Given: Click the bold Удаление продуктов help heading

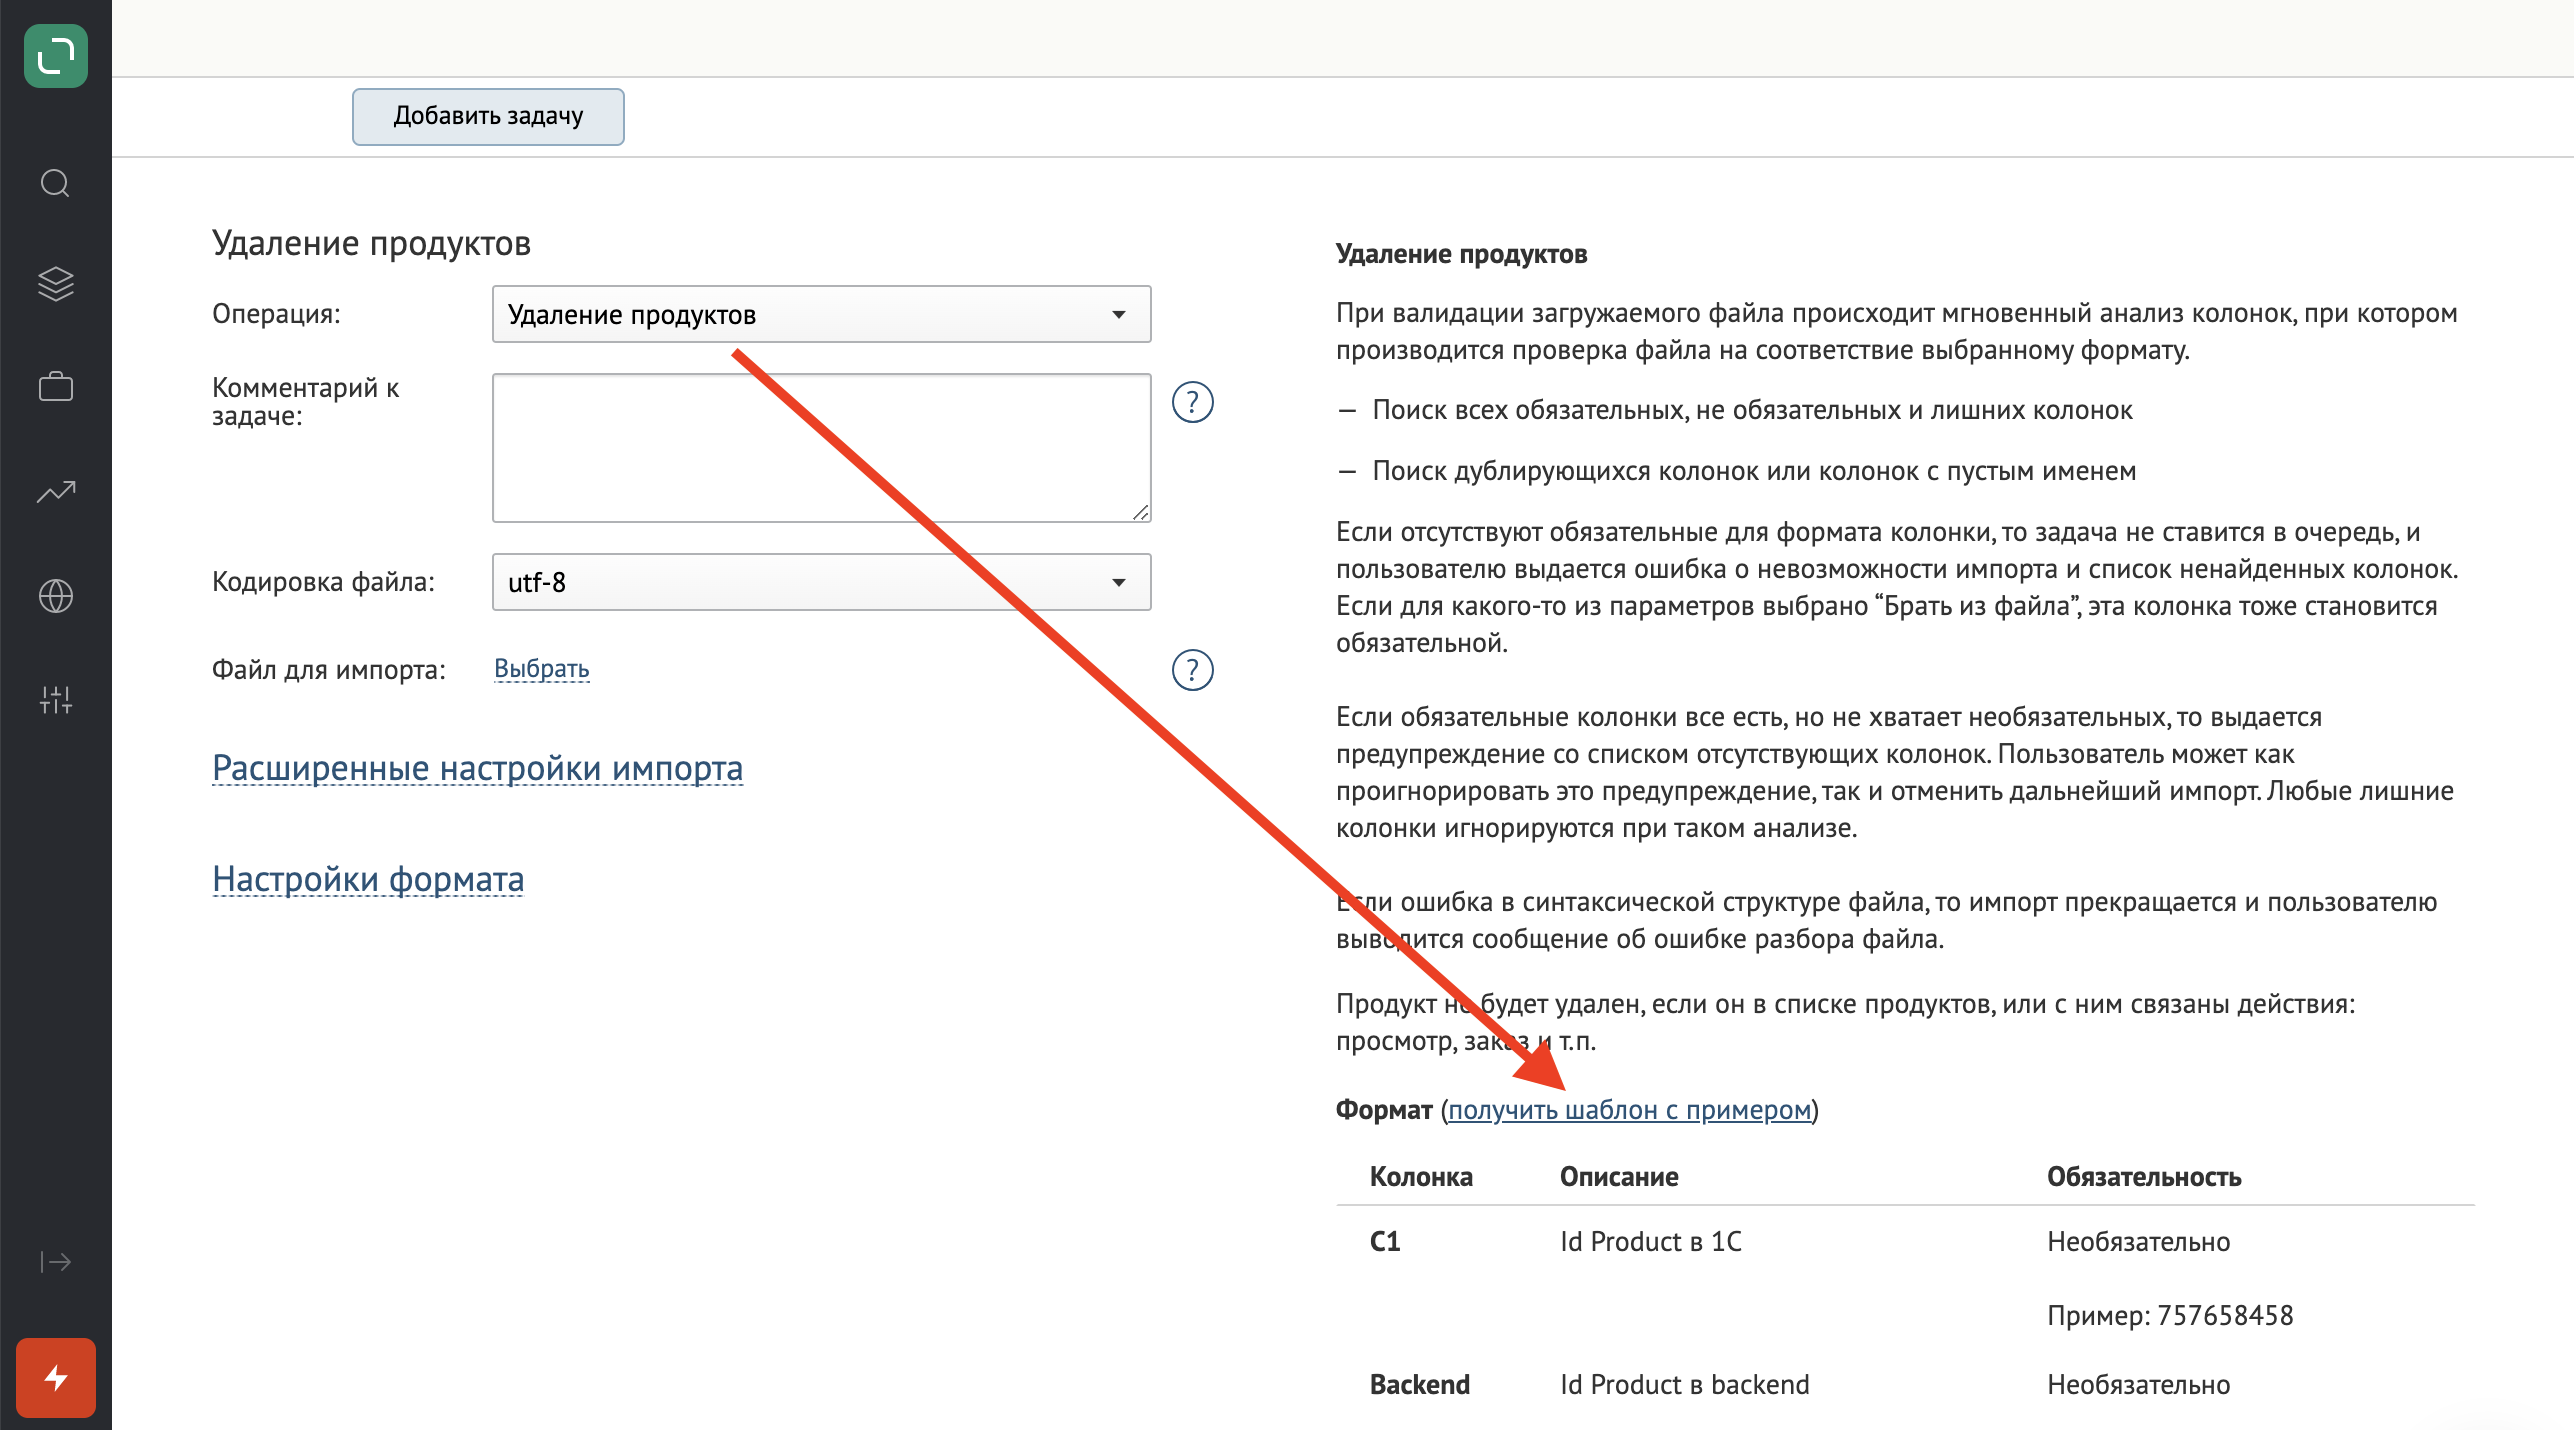Looking at the screenshot, I should tap(1461, 254).
